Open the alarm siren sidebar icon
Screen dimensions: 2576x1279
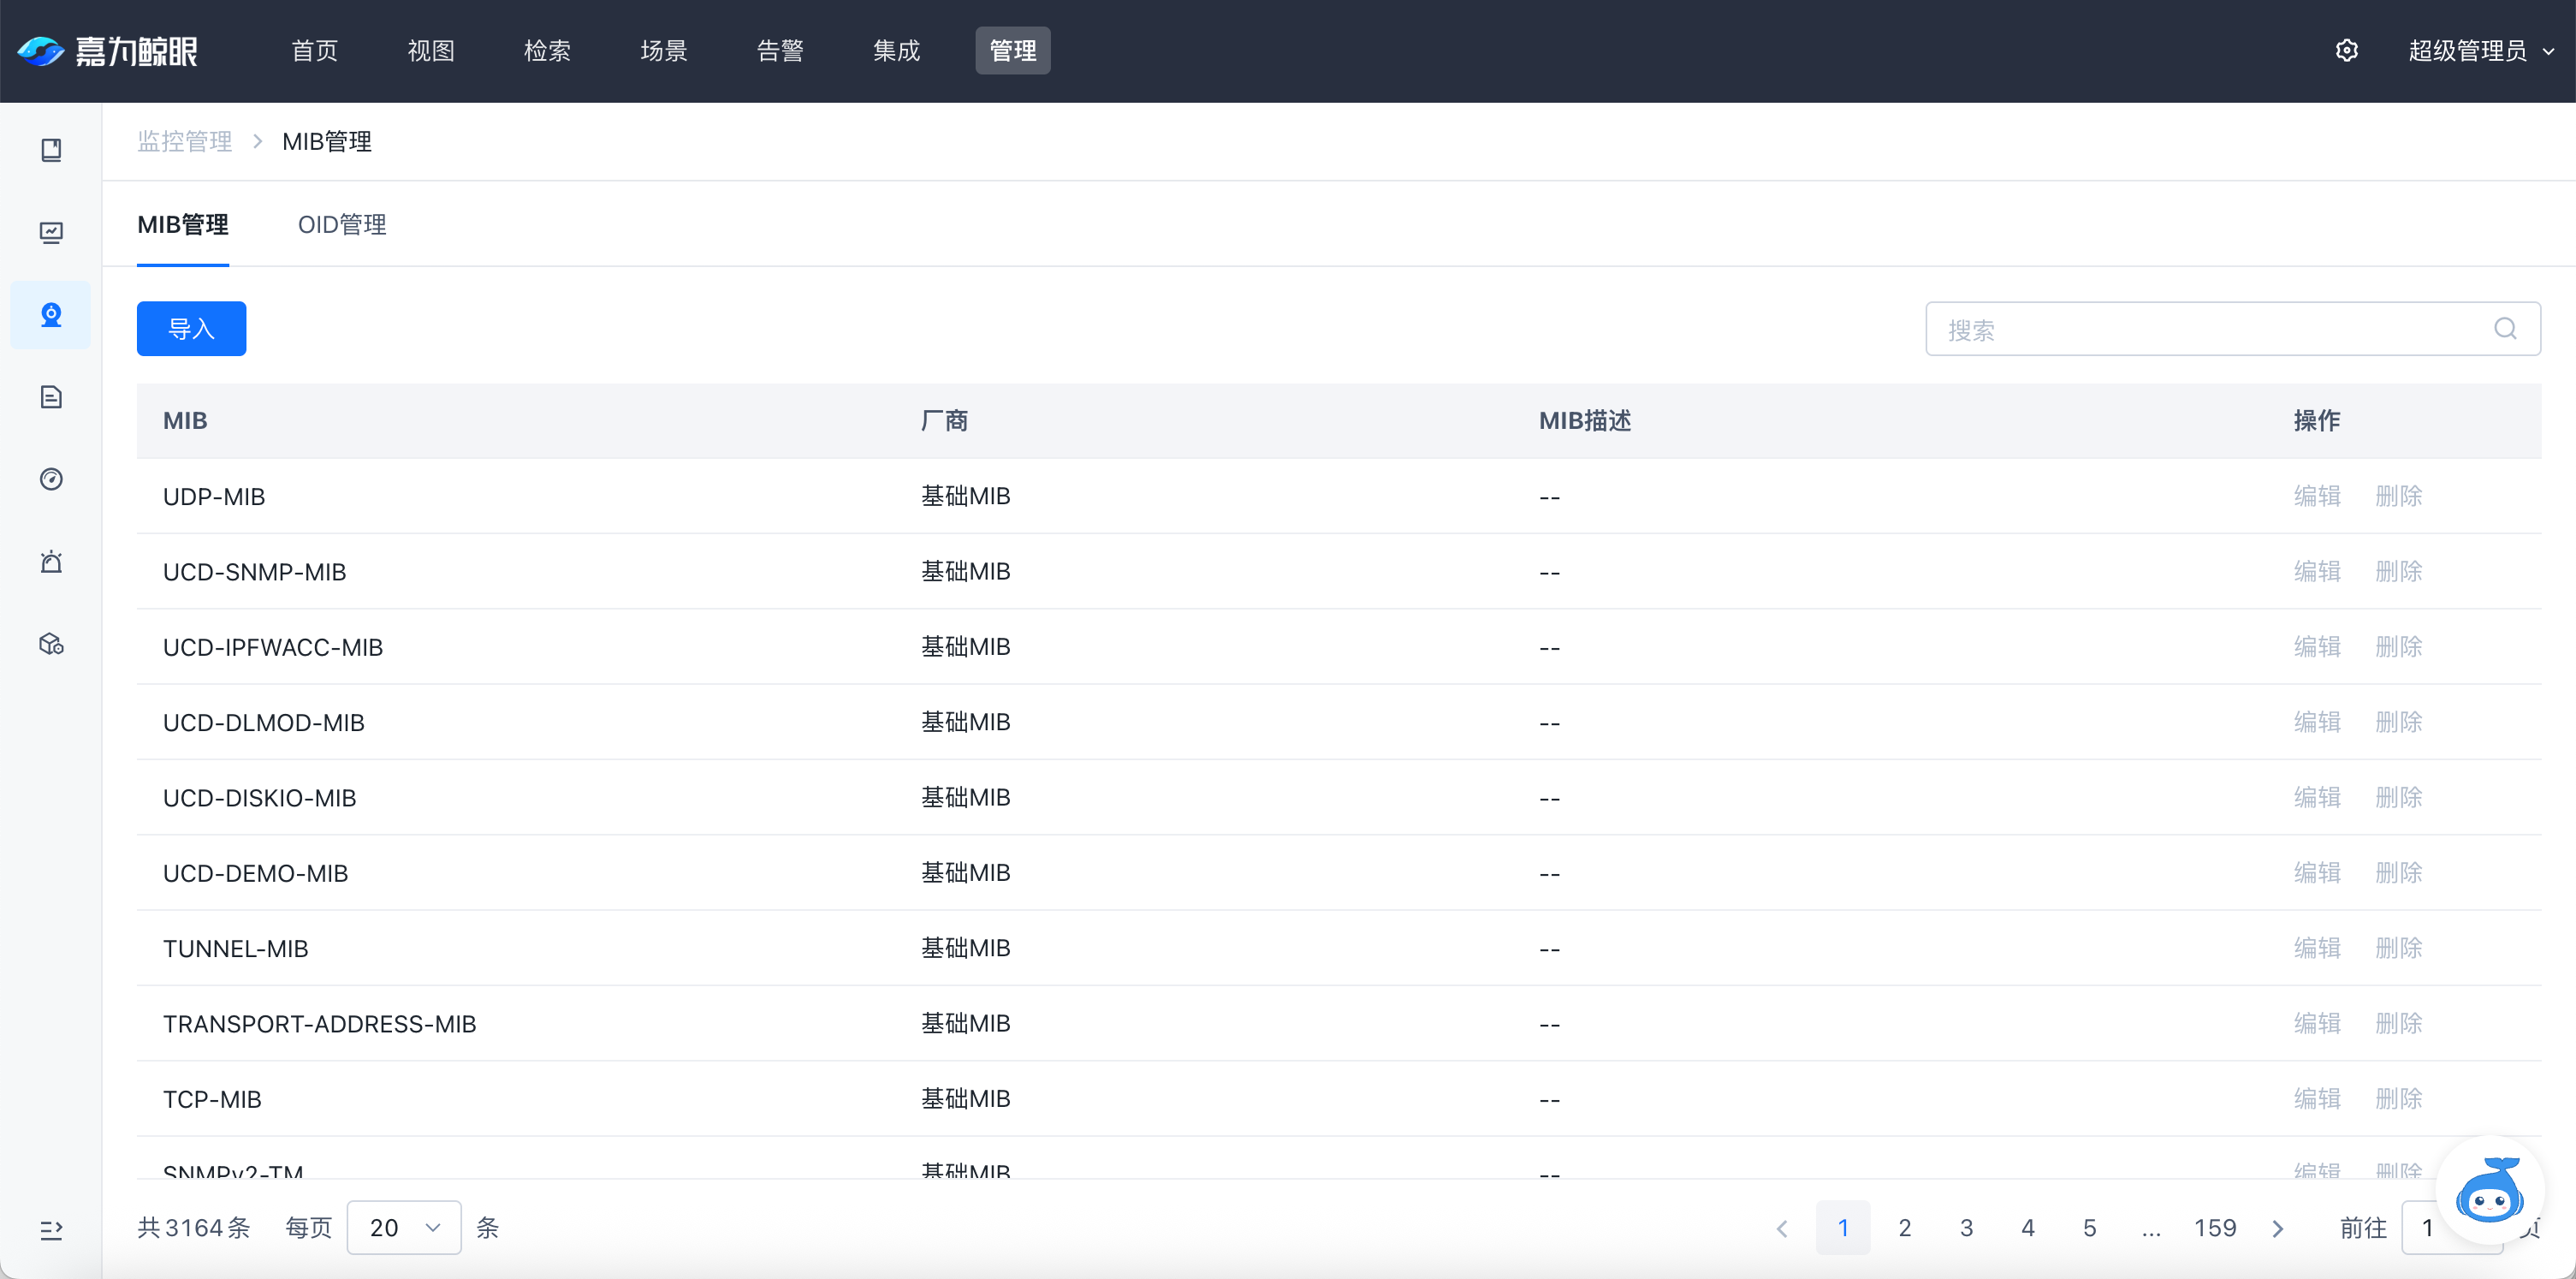point(51,562)
